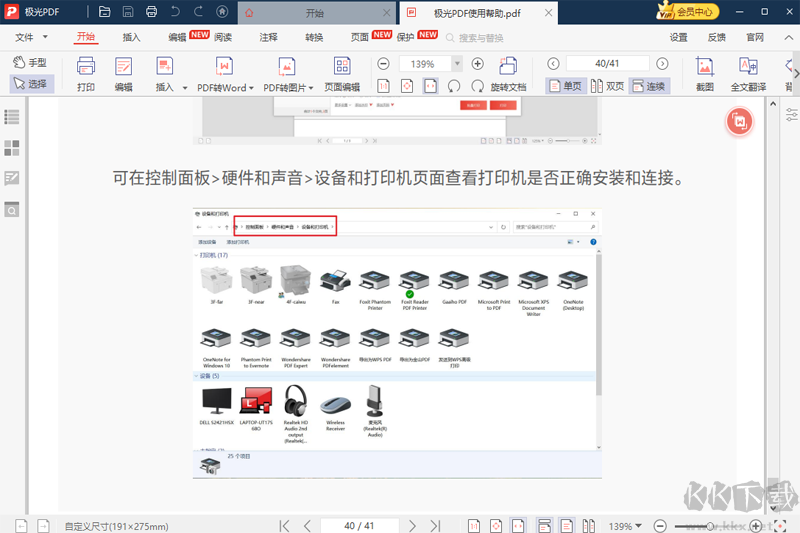The image size is (800, 533).
Task: Rotate the page clockwise
Action: click(x=478, y=86)
